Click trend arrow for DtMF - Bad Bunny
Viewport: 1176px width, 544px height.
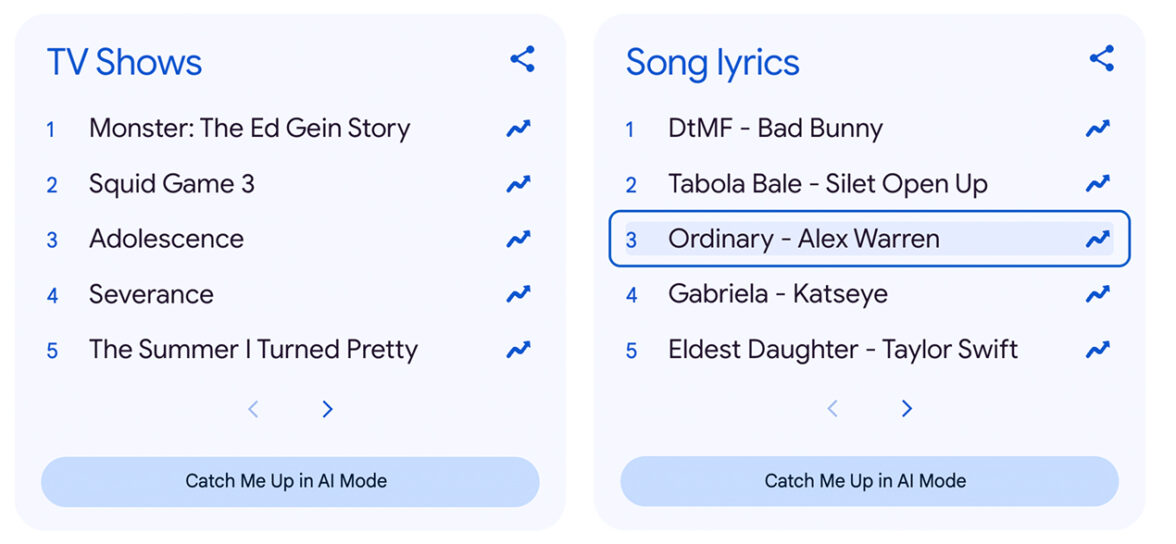click(x=1097, y=129)
